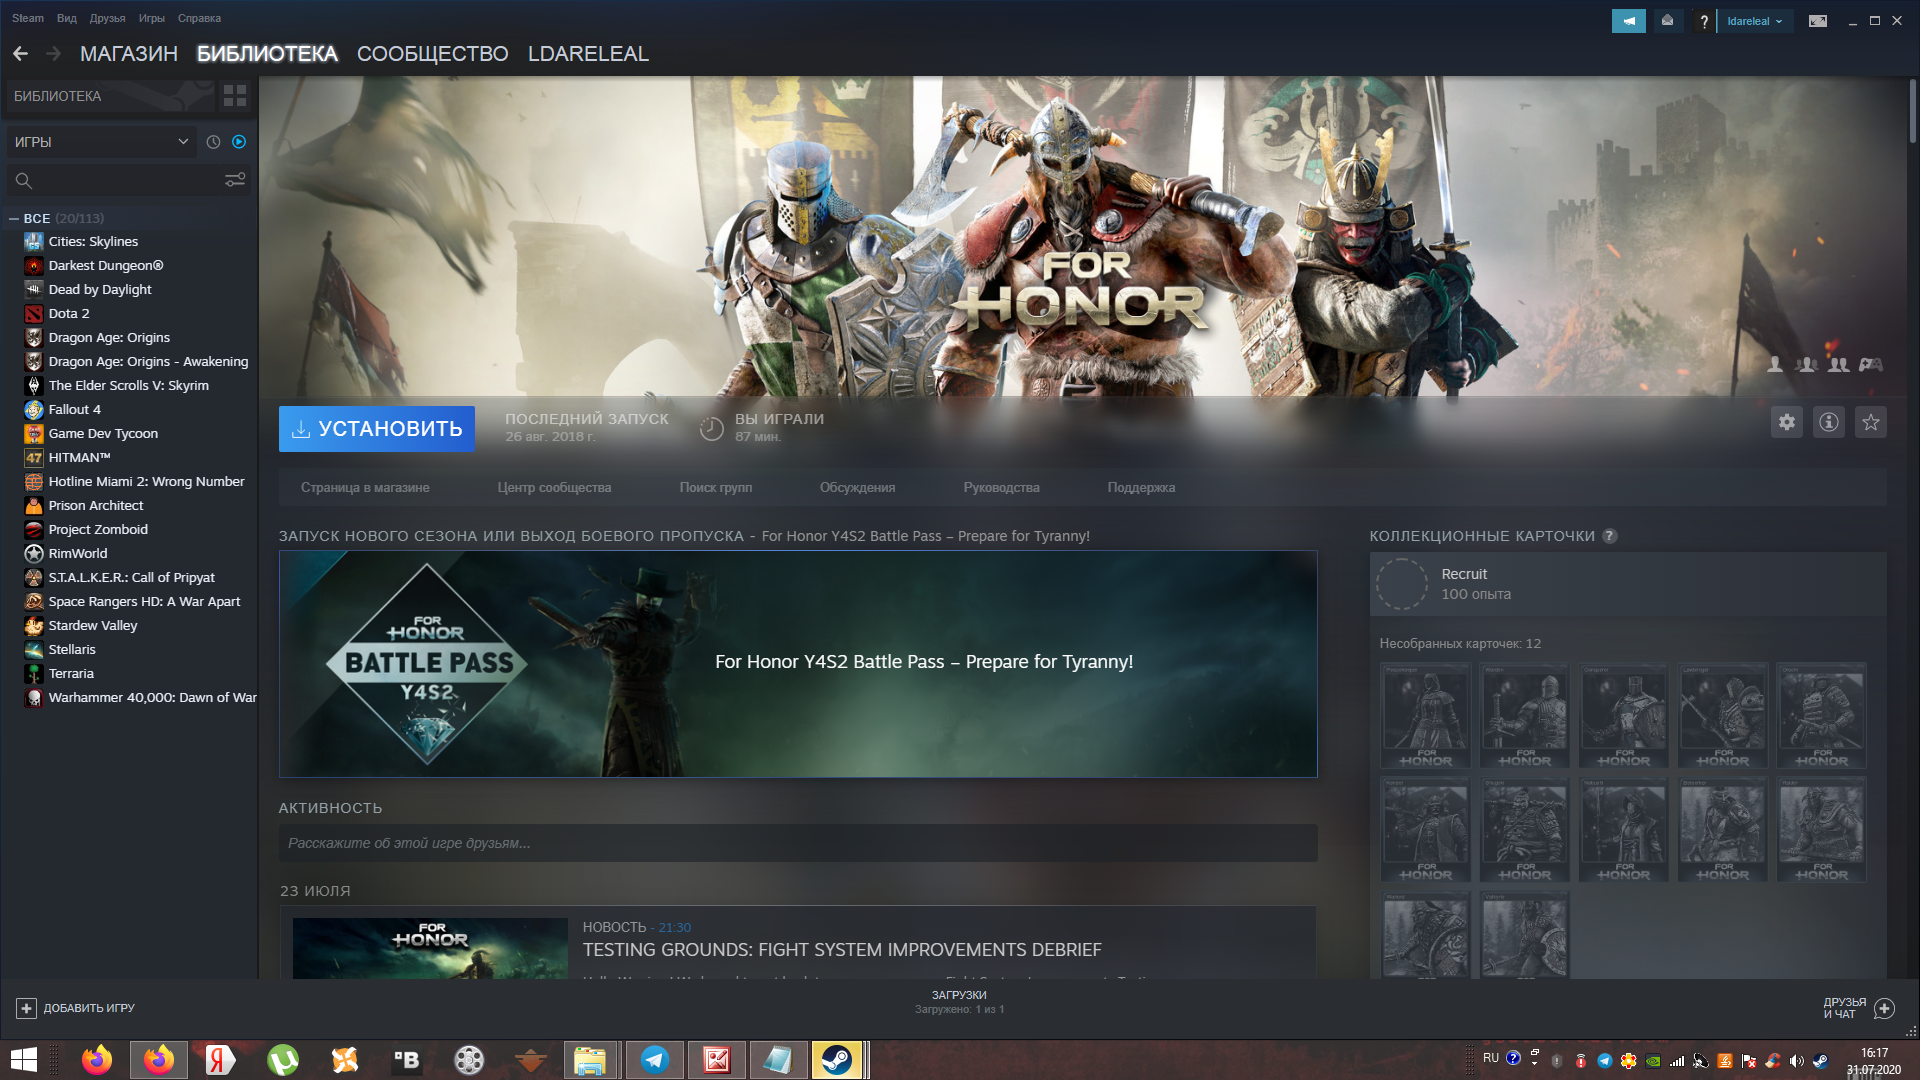Click the RU language indicator
The width and height of the screenshot is (1920, 1080).
point(1490,1058)
